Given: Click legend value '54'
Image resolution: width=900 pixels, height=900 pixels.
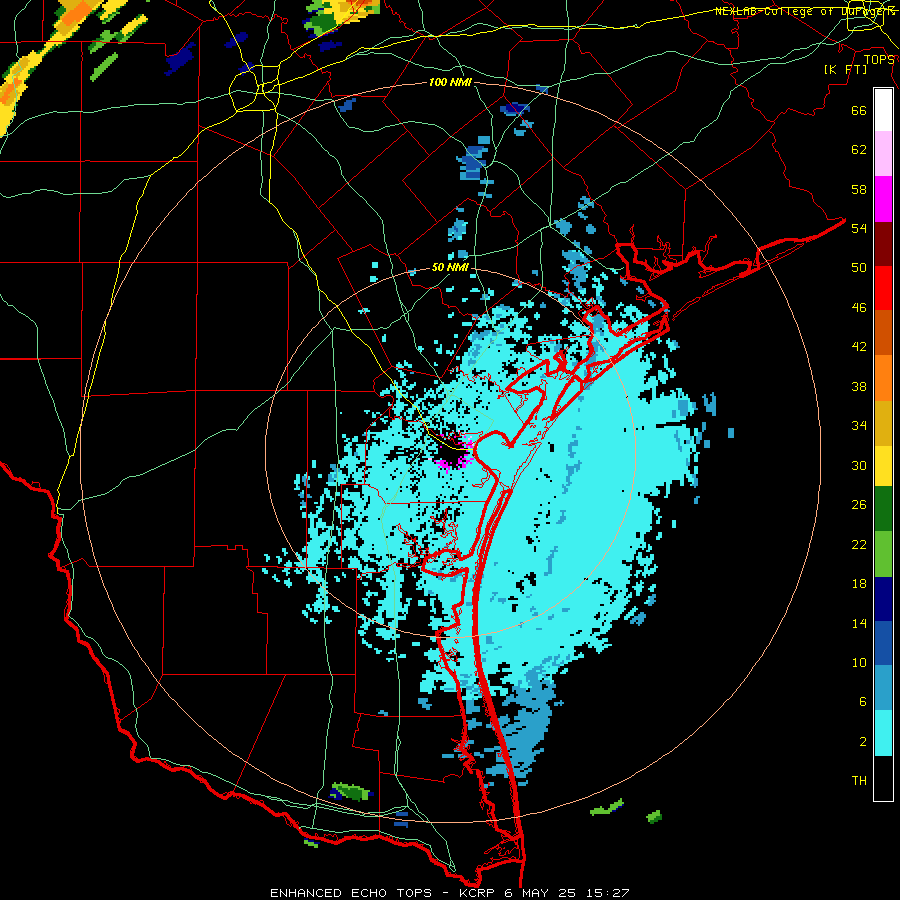Looking at the screenshot, I should [859, 228].
